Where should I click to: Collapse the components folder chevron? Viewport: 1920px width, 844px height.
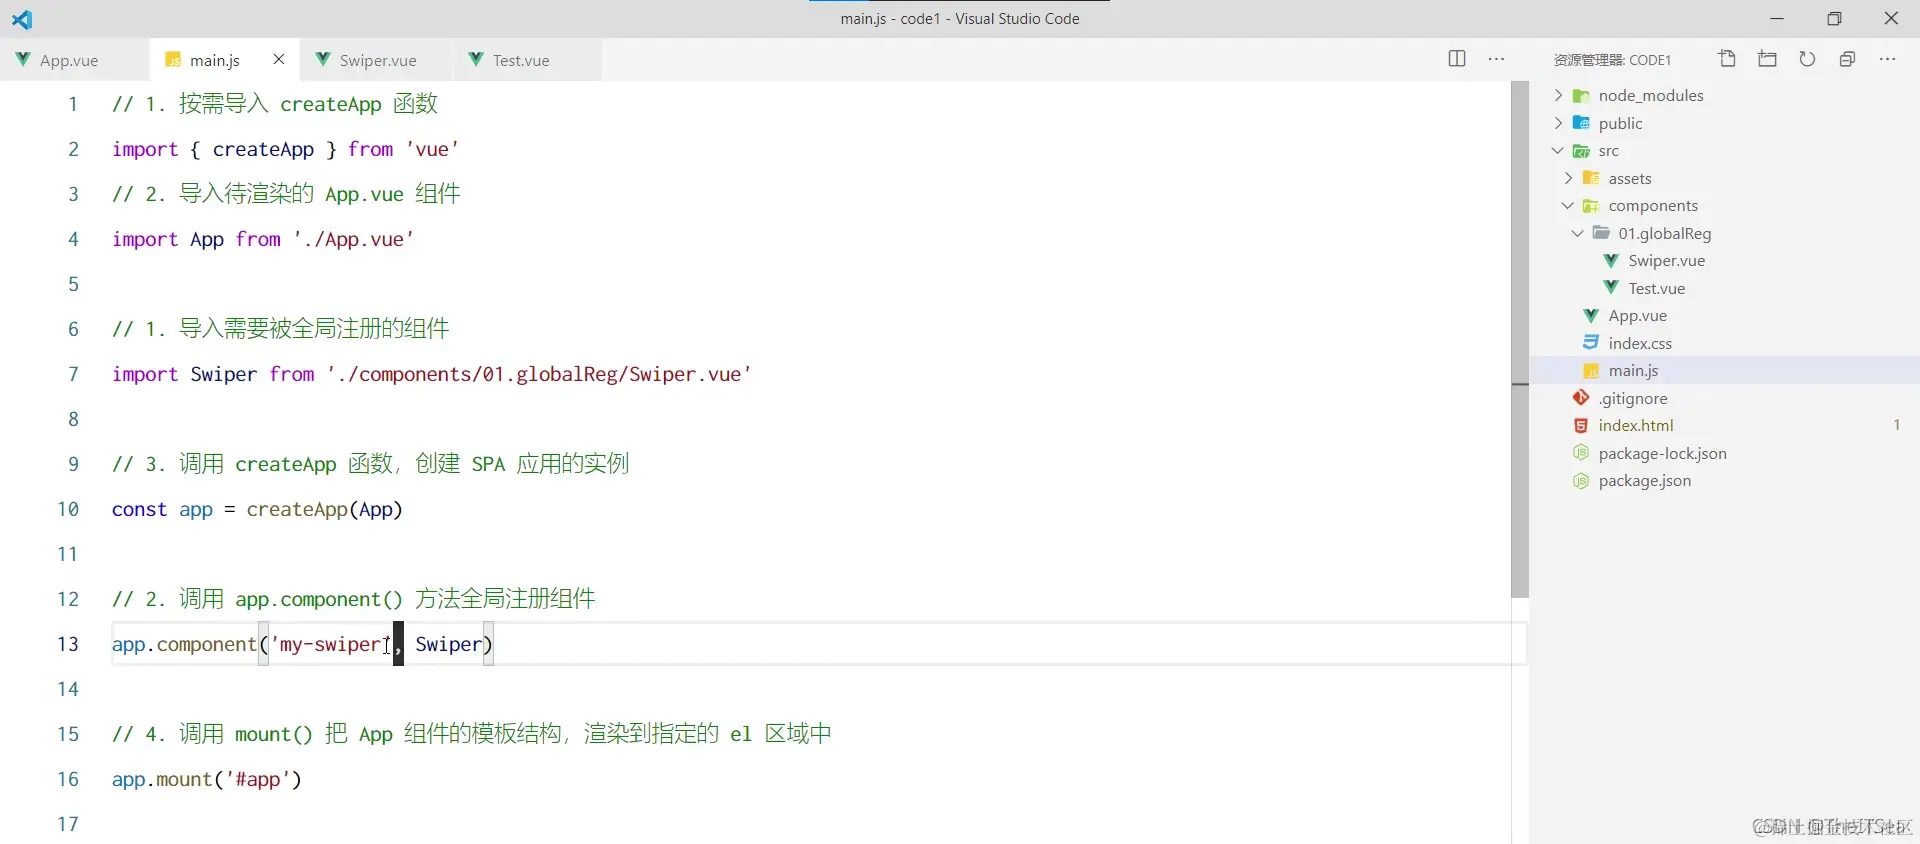click(x=1568, y=206)
